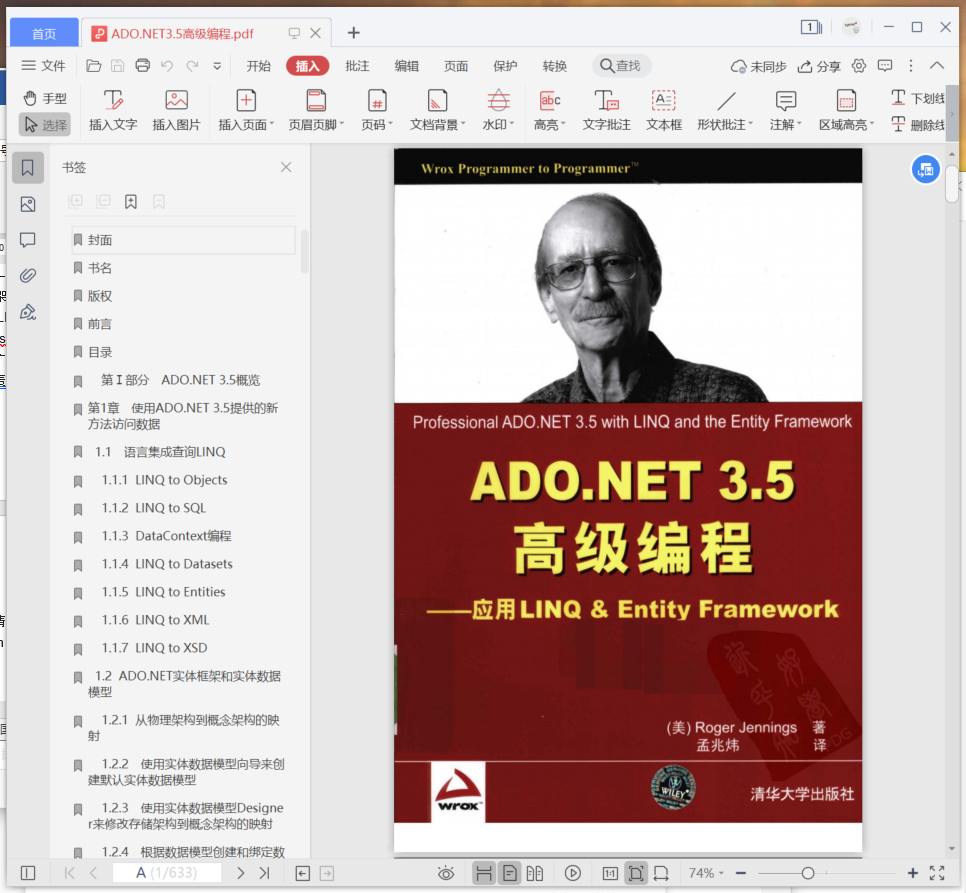Go to next page arrow
This screenshot has width=966, height=893.
pyautogui.click(x=240, y=873)
